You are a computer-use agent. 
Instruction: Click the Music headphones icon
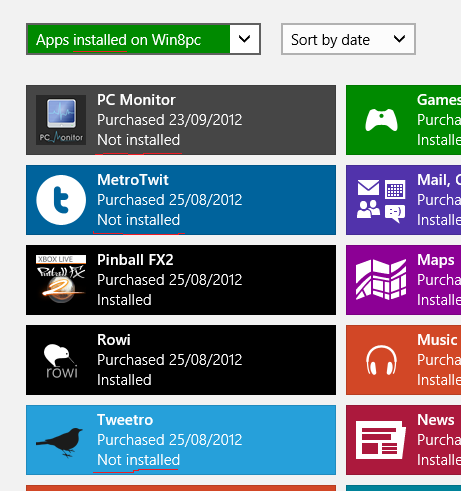point(381,360)
